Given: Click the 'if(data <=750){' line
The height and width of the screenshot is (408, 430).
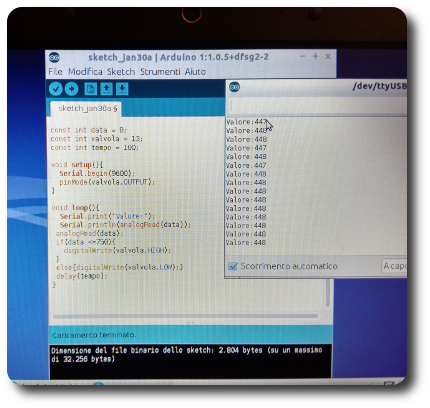Looking at the screenshot, I should click(x=86, y=242).
